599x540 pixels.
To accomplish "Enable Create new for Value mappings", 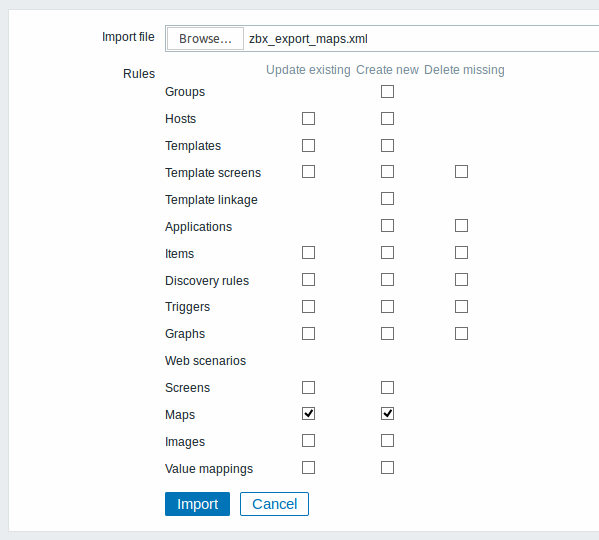I will coord(387,467).
